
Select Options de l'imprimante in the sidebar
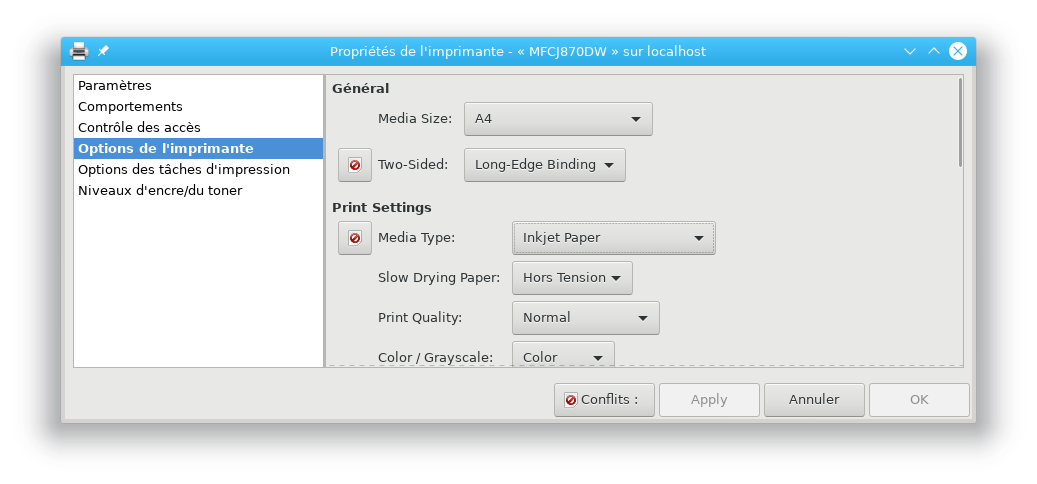click(198, 148)
